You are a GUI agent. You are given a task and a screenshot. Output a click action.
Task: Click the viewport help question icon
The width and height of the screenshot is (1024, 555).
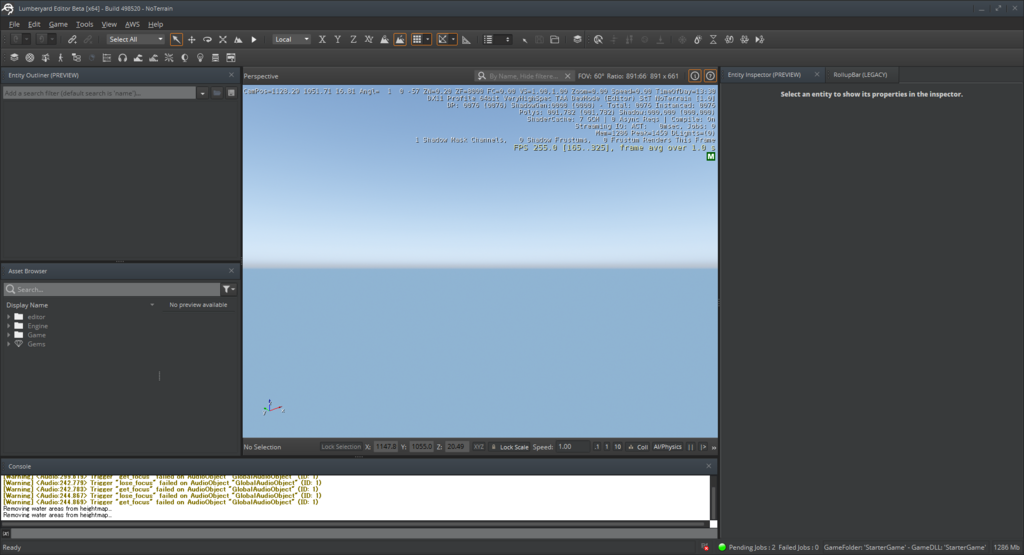tap(711, 76)
